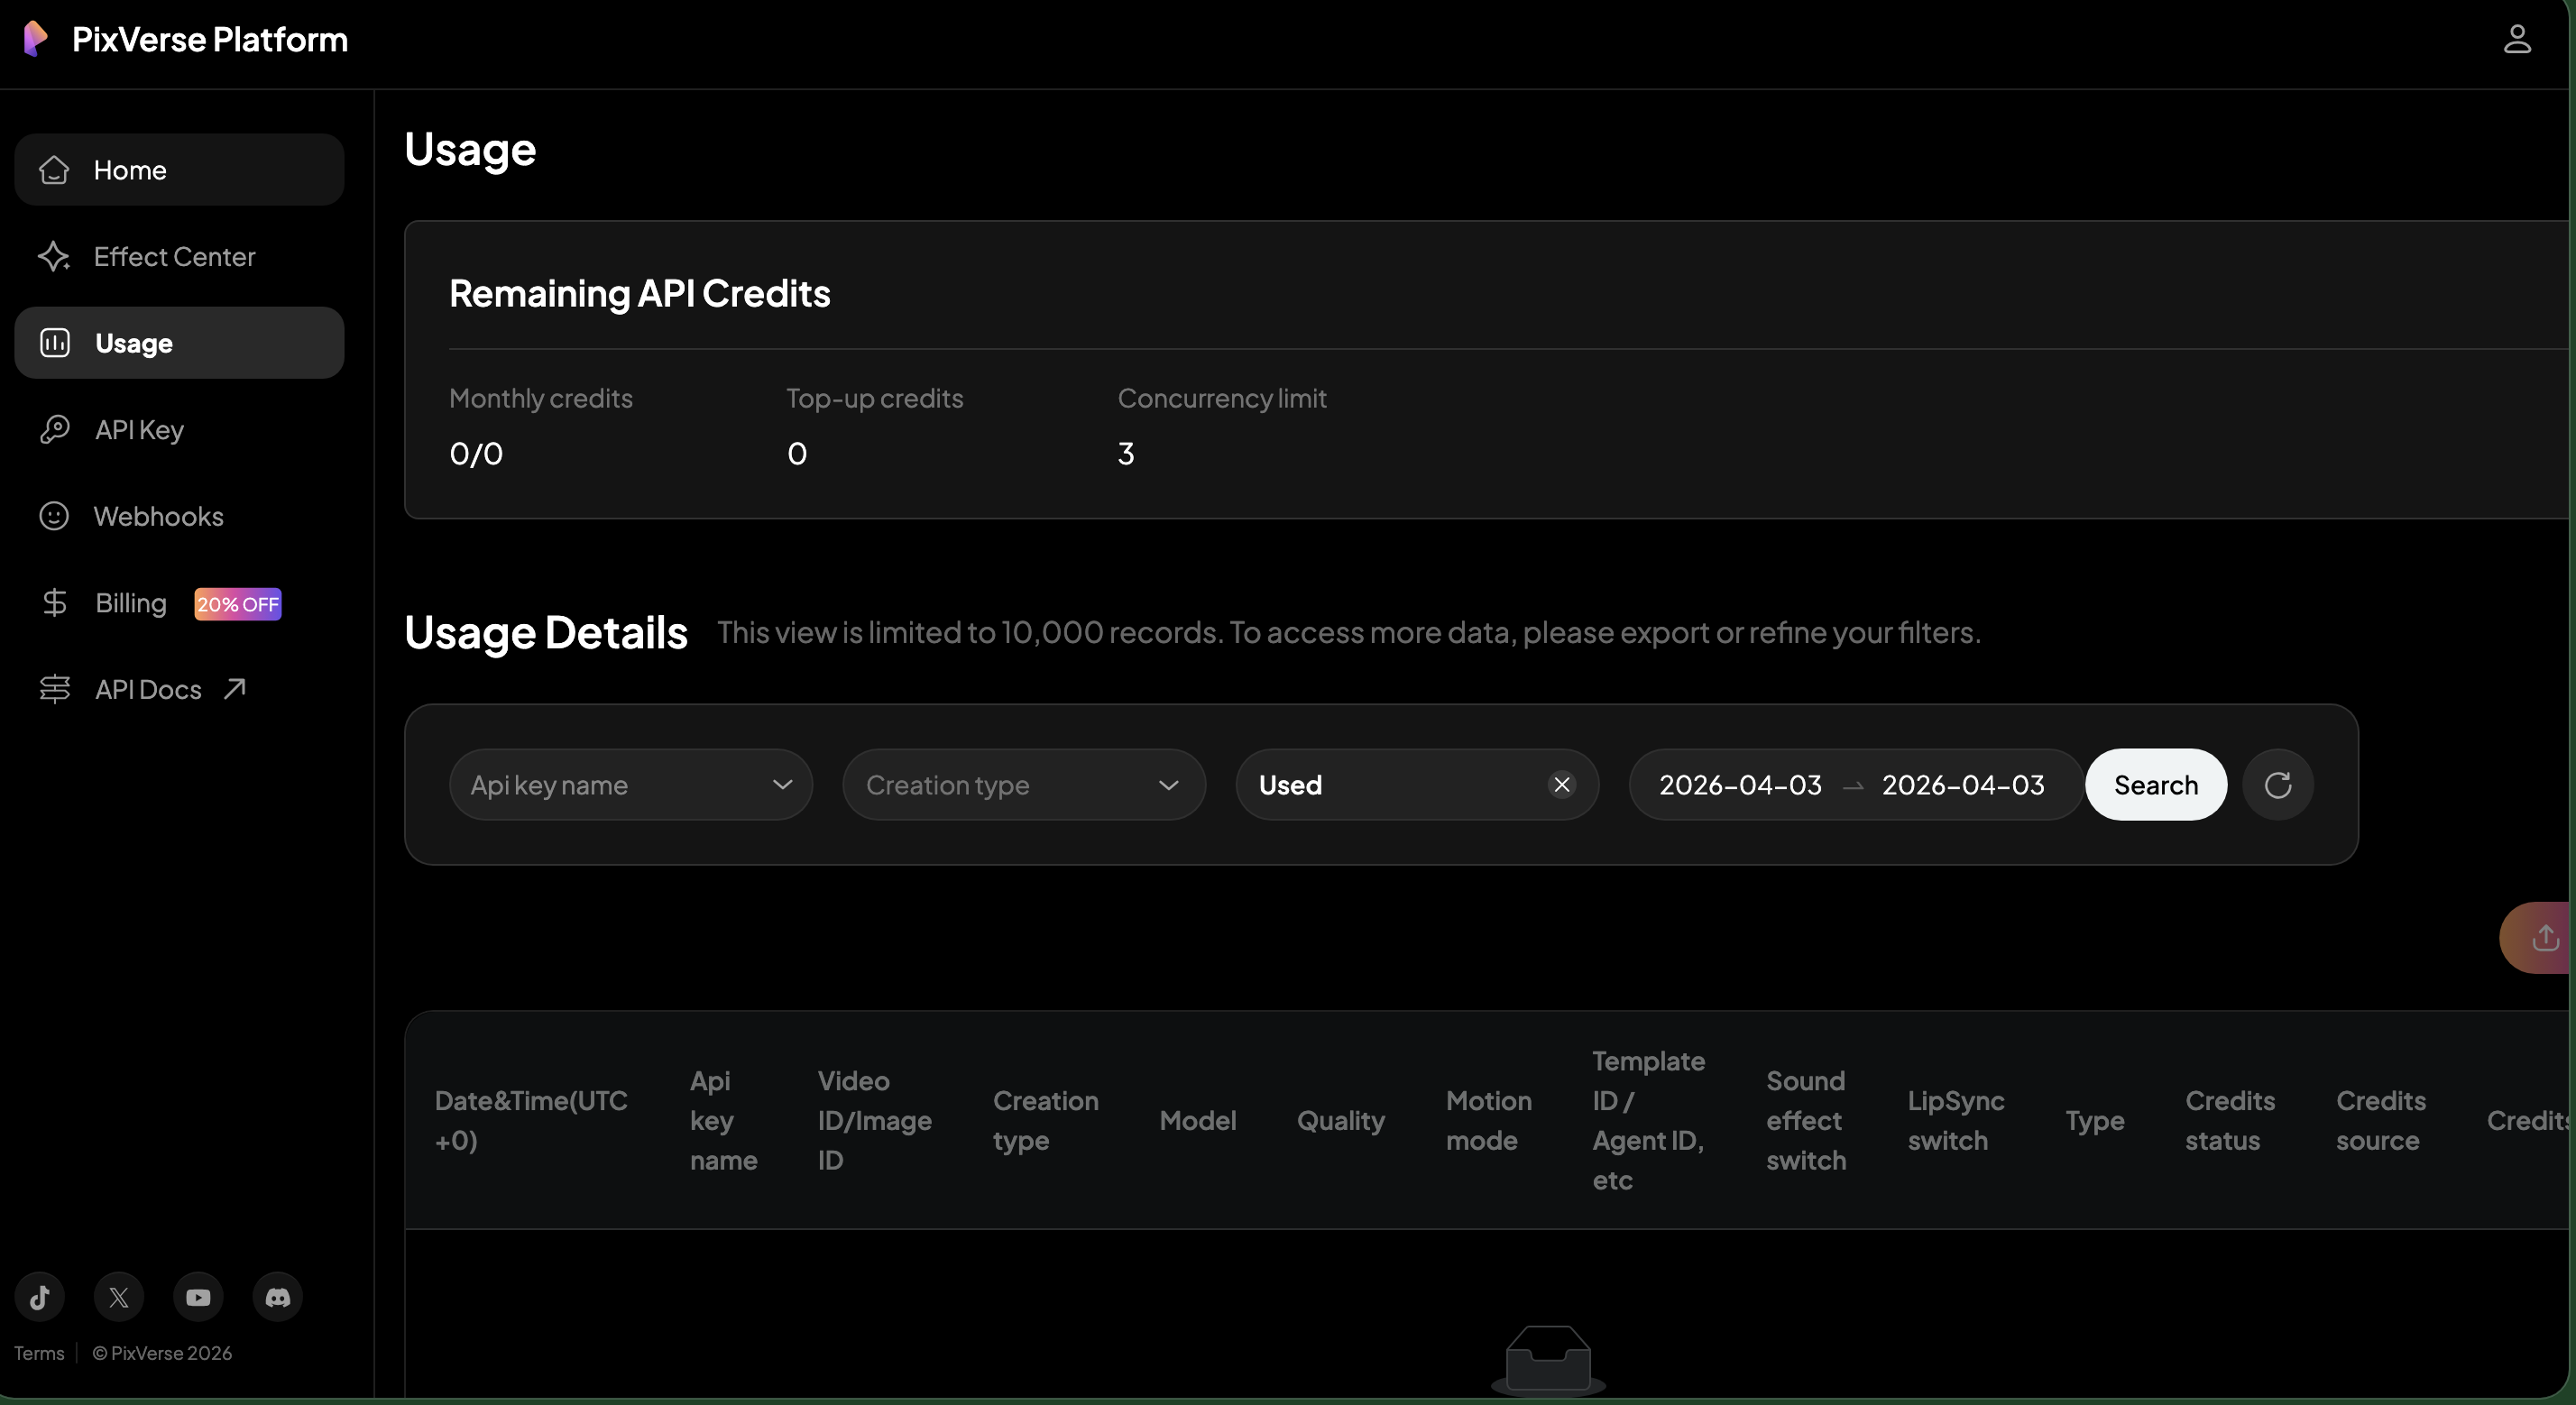This screenshot has height=1405, width=2576.
Task: Open the API Key sidebar item
Action: 139,430
